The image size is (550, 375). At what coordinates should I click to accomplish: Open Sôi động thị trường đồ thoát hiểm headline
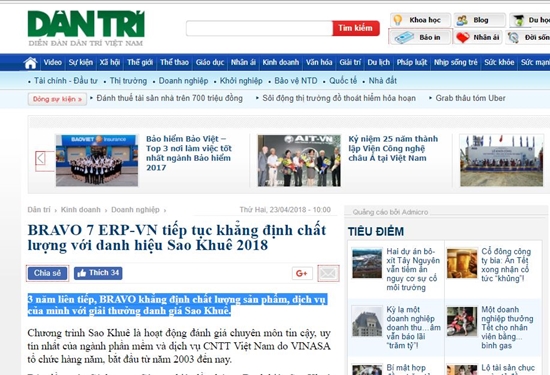click(339, 98)
